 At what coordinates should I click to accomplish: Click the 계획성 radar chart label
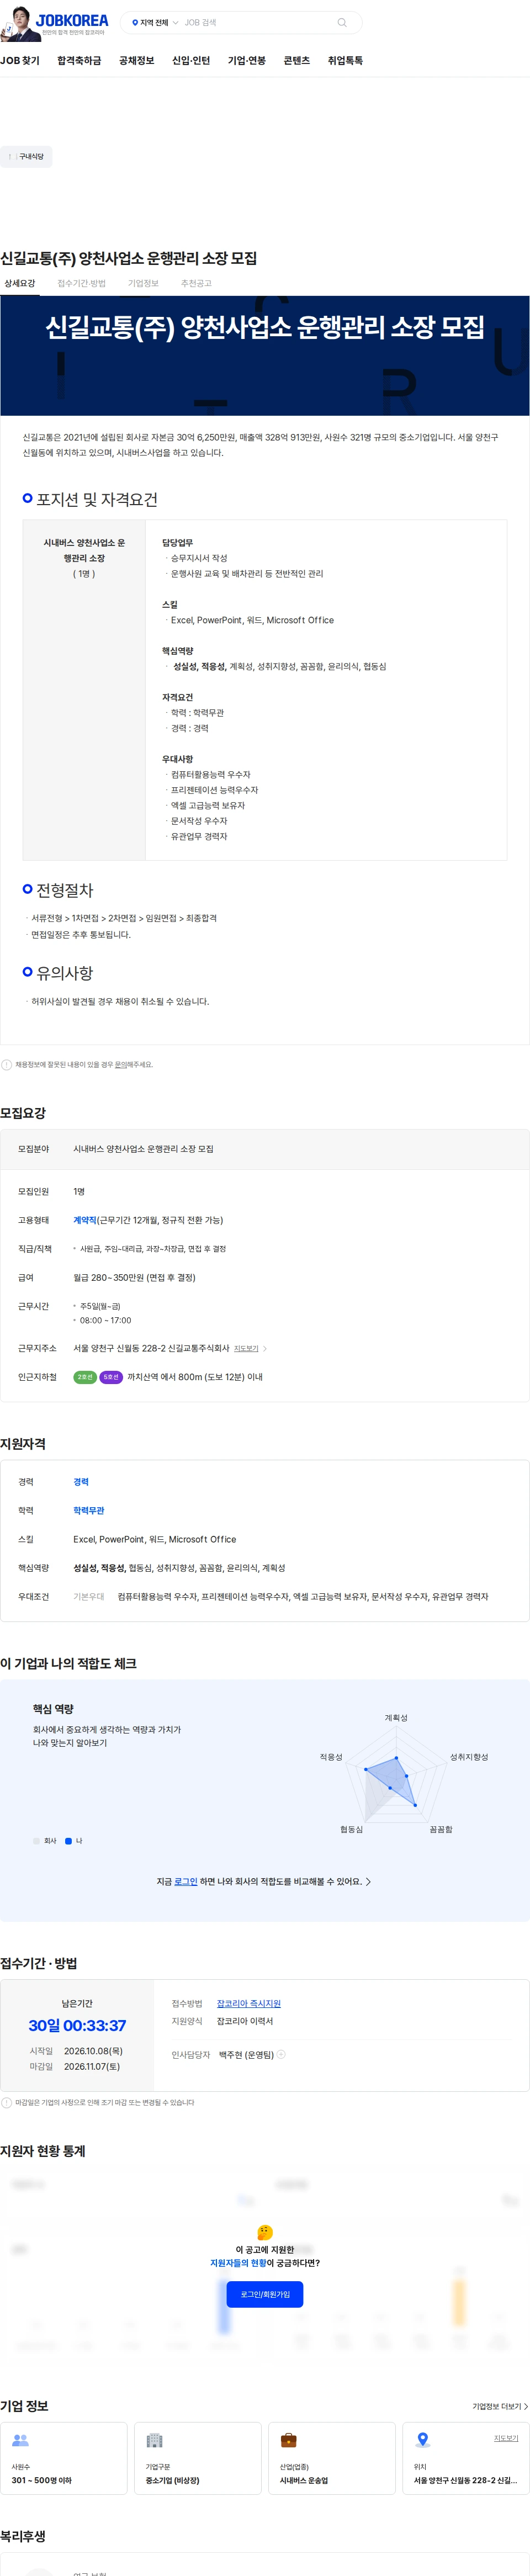396,1717
